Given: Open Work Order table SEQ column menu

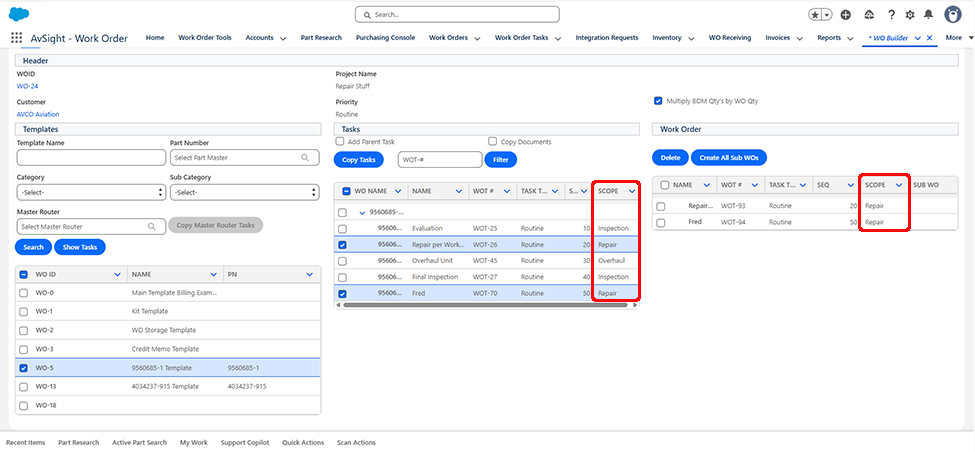Looking at the screenshot, I should click(850, 185).
